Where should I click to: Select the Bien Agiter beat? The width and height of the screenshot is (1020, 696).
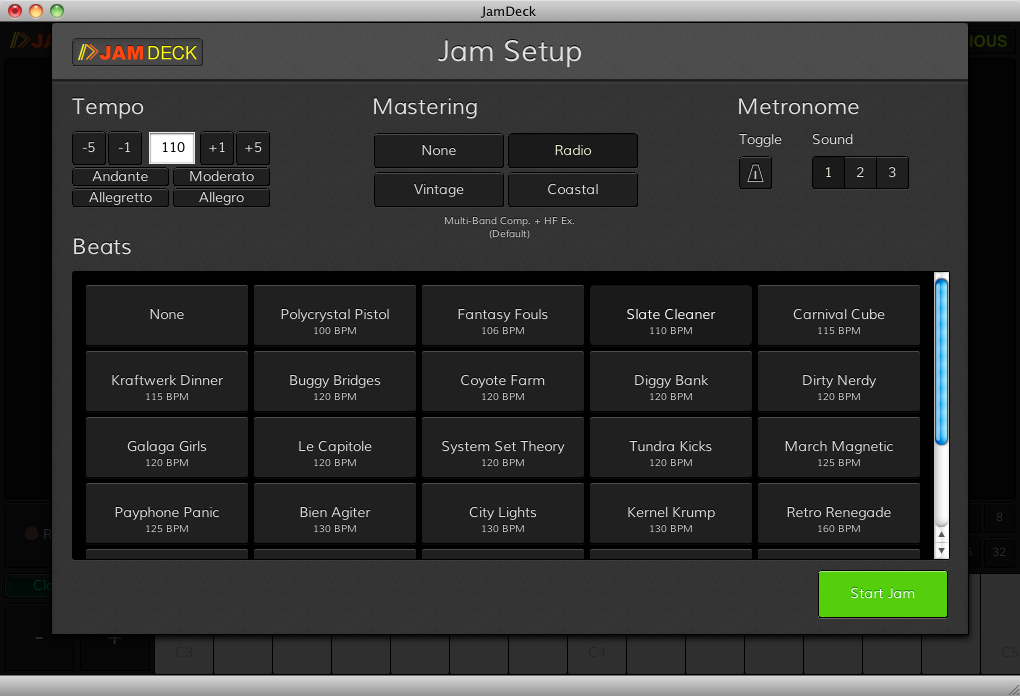coord(335,513)
